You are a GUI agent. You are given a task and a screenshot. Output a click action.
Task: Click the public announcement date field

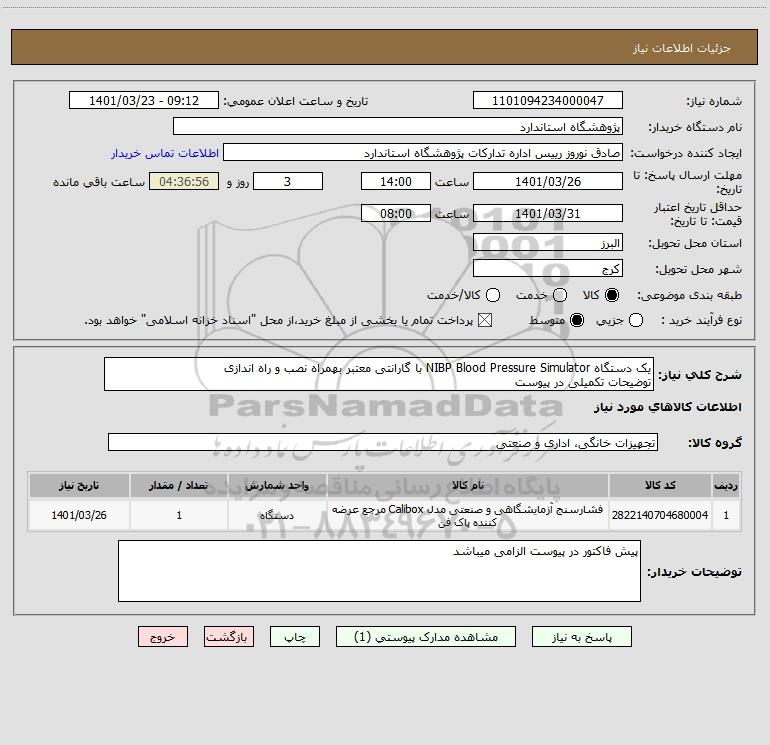[x=143, y=100]
